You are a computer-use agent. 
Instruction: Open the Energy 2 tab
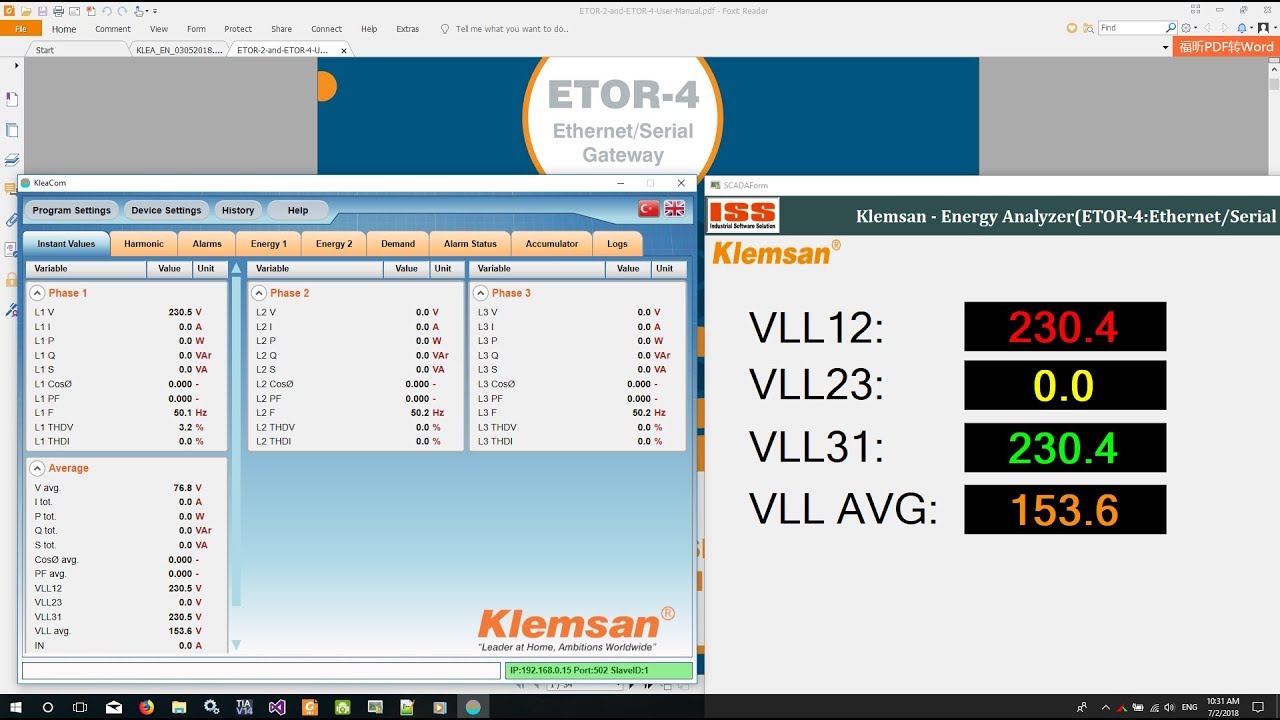click(334, 244)
